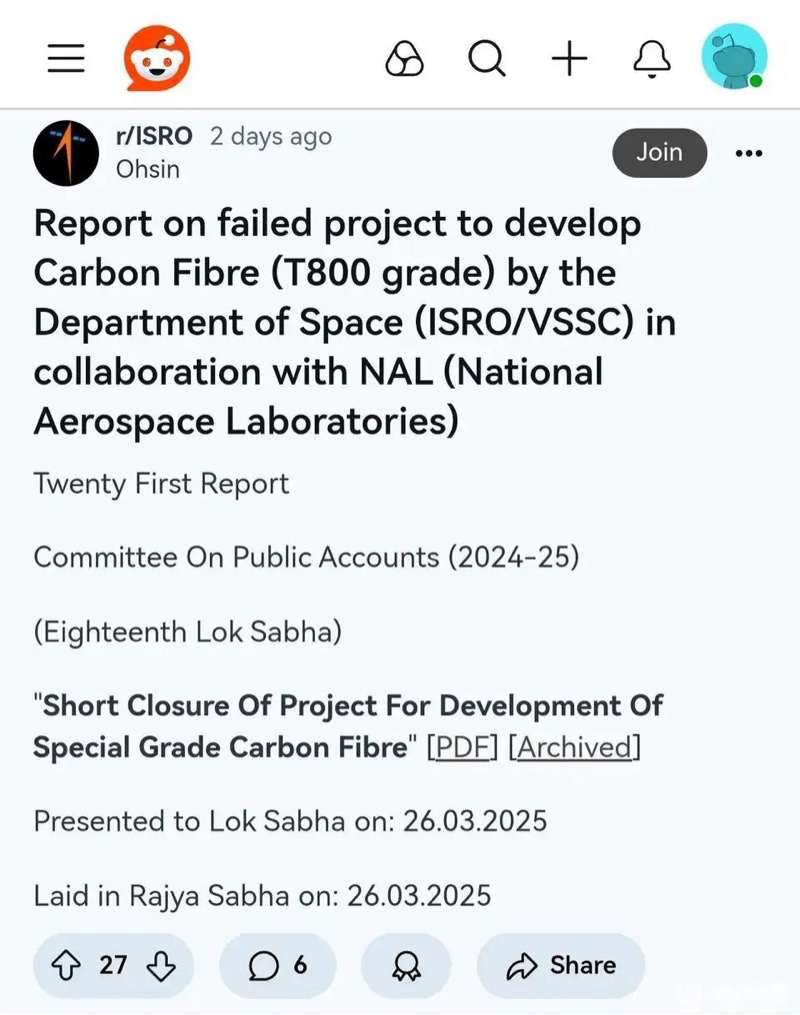The image size is (800, 1015).
Task: Open the post title about Carbon Fibre
Action: coord(355,322)
